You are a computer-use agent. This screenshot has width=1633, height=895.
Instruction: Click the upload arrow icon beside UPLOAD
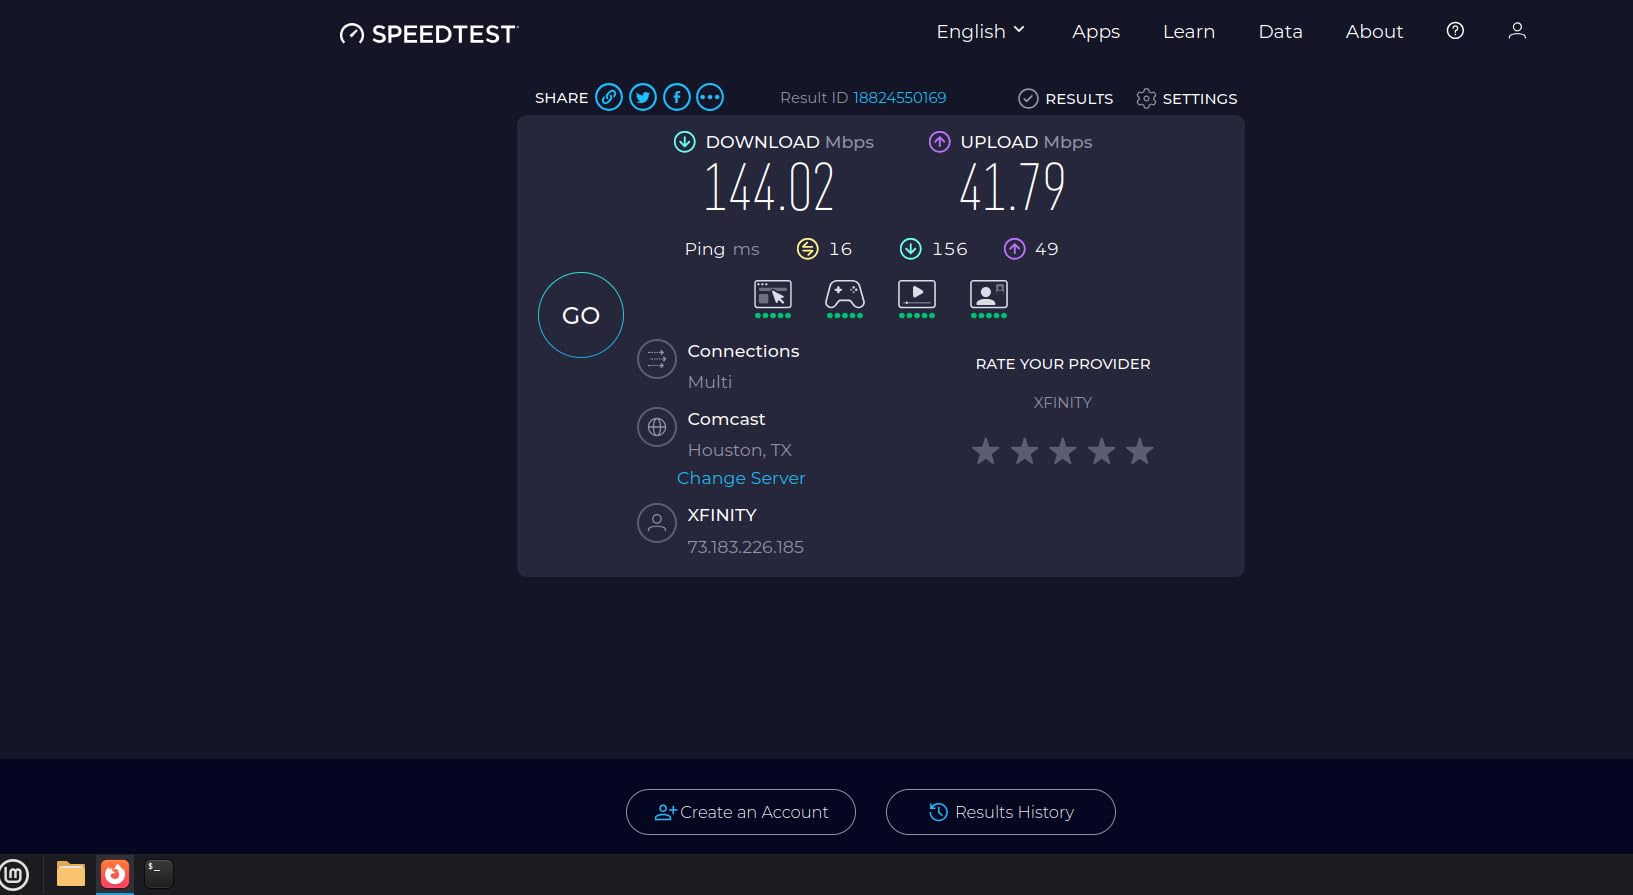939,142
